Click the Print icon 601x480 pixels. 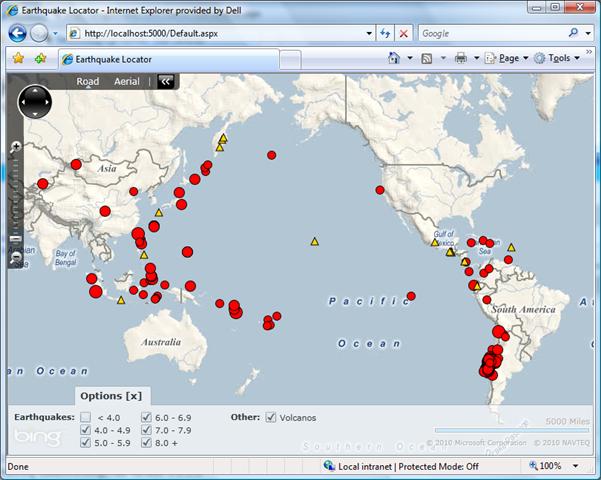coord(461,58)
